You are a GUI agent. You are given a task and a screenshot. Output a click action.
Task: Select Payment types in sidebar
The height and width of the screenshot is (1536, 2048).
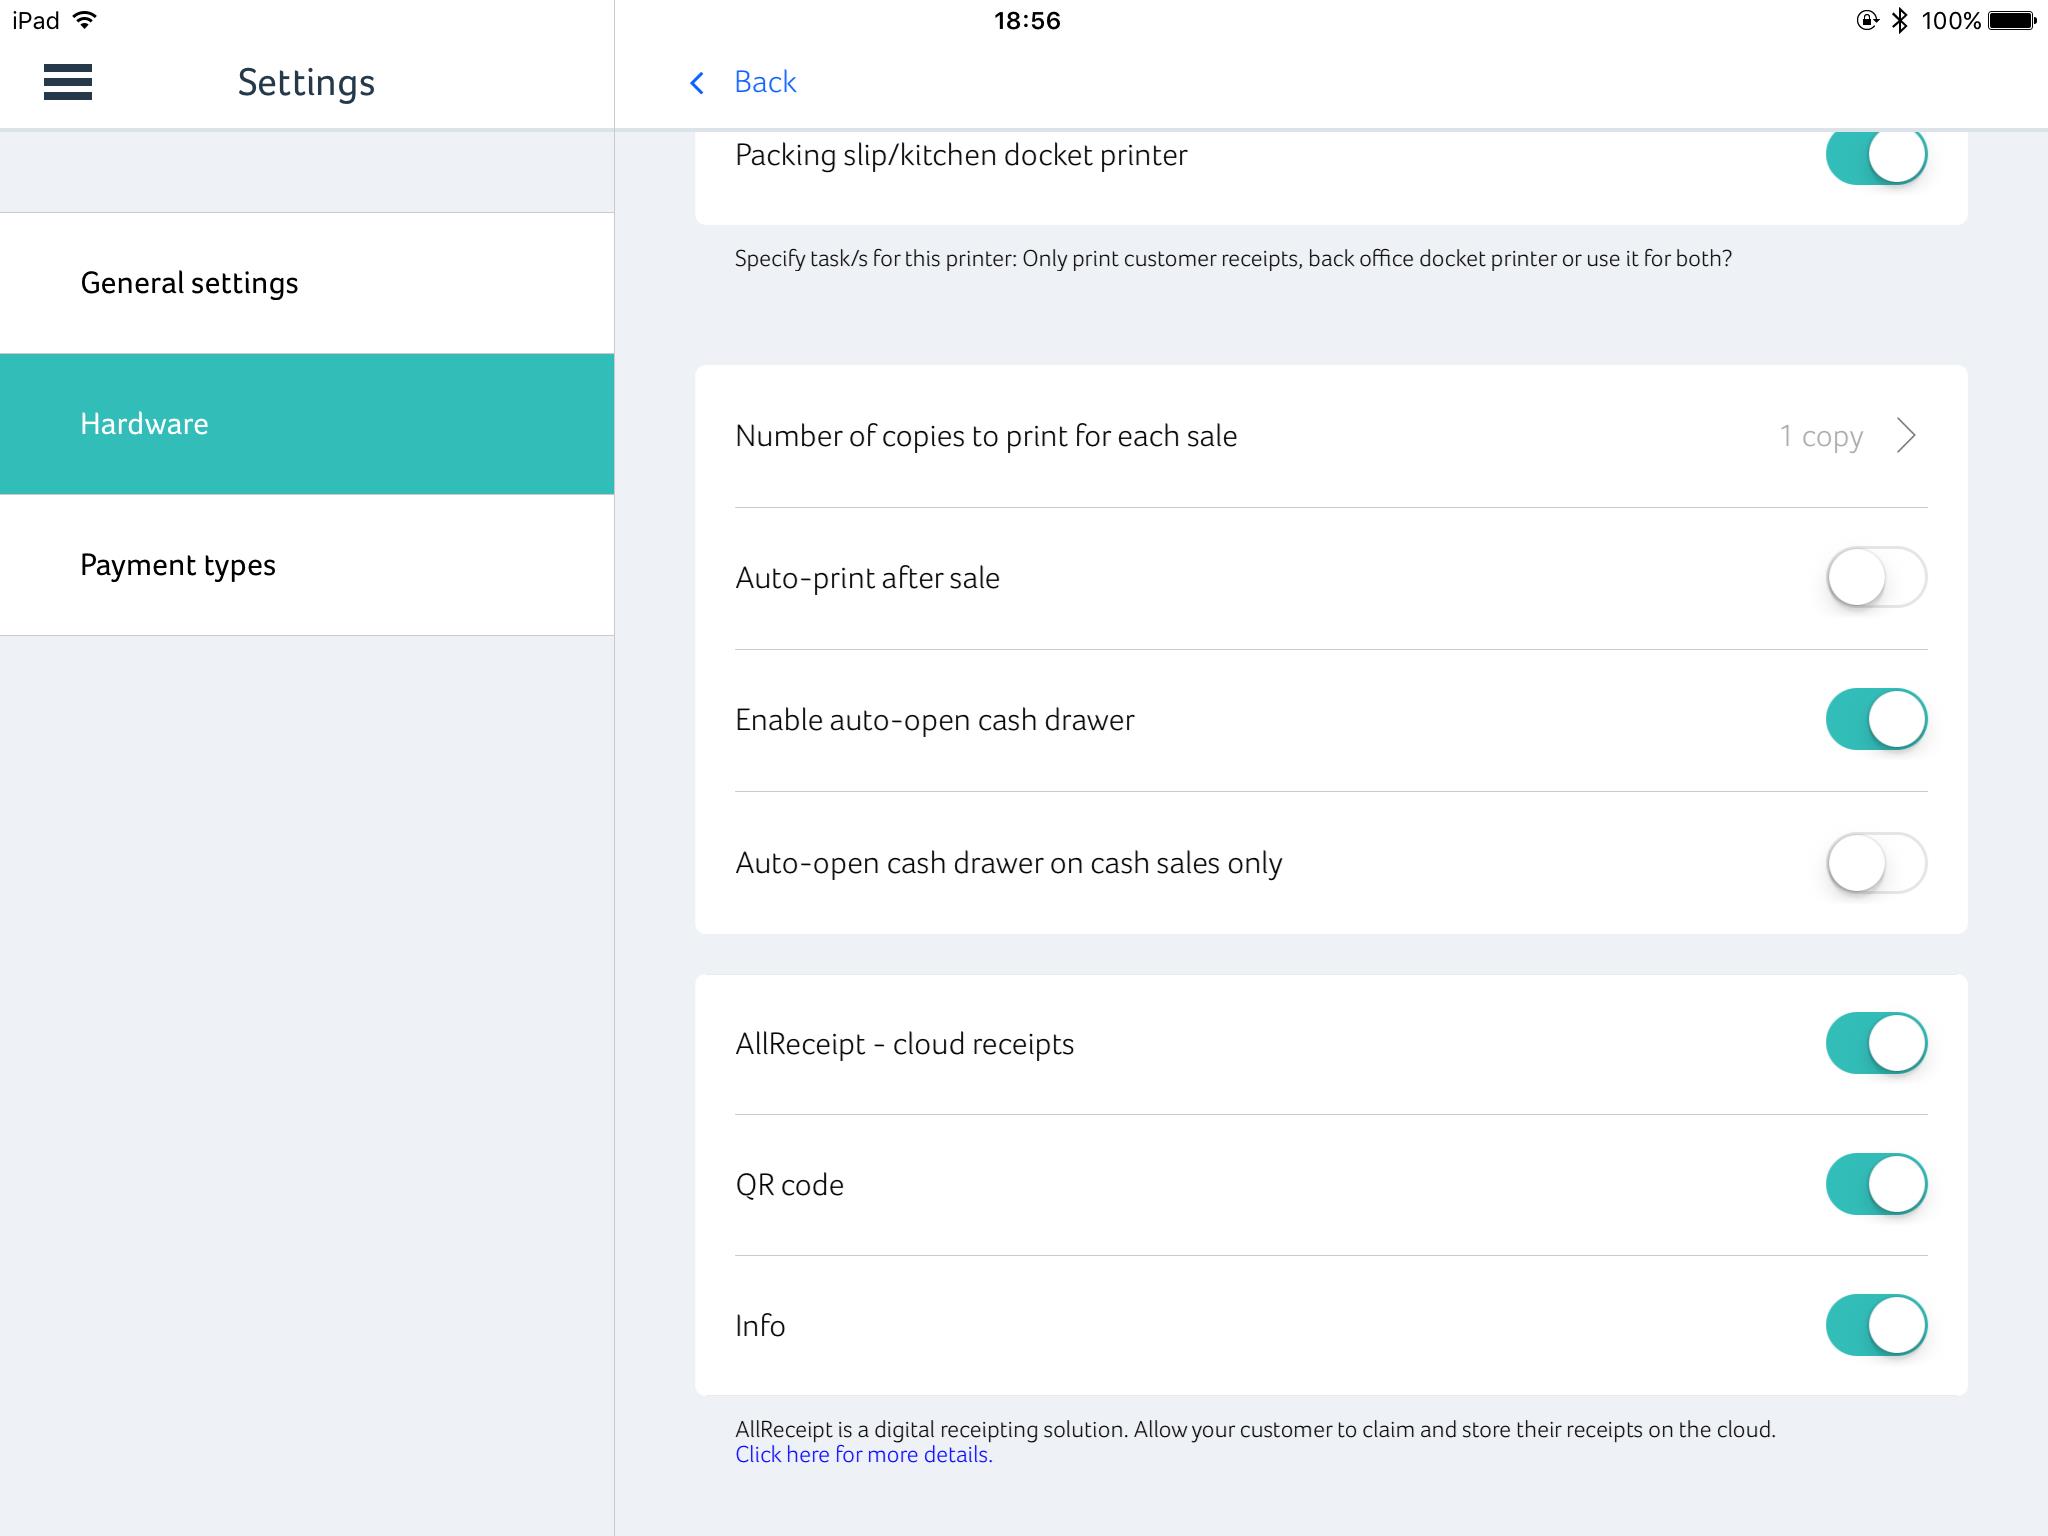[x=178, y=565]
